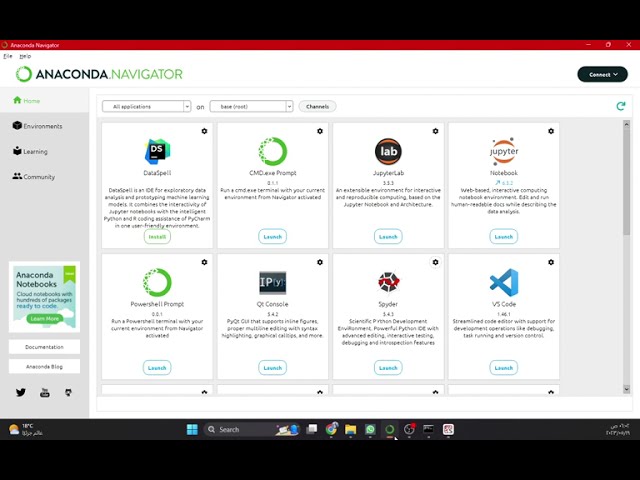Open settings gear on CMD.exe Prompt card
Viewport: 640px width, 480px height.
[320, 131]
